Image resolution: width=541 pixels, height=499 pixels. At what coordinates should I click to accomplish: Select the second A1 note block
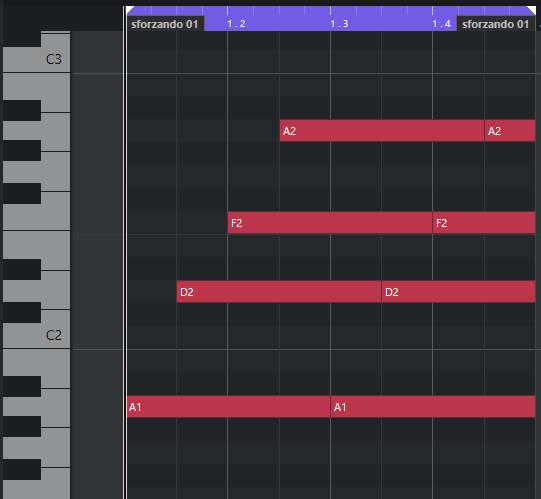click(x=433, y=407)
